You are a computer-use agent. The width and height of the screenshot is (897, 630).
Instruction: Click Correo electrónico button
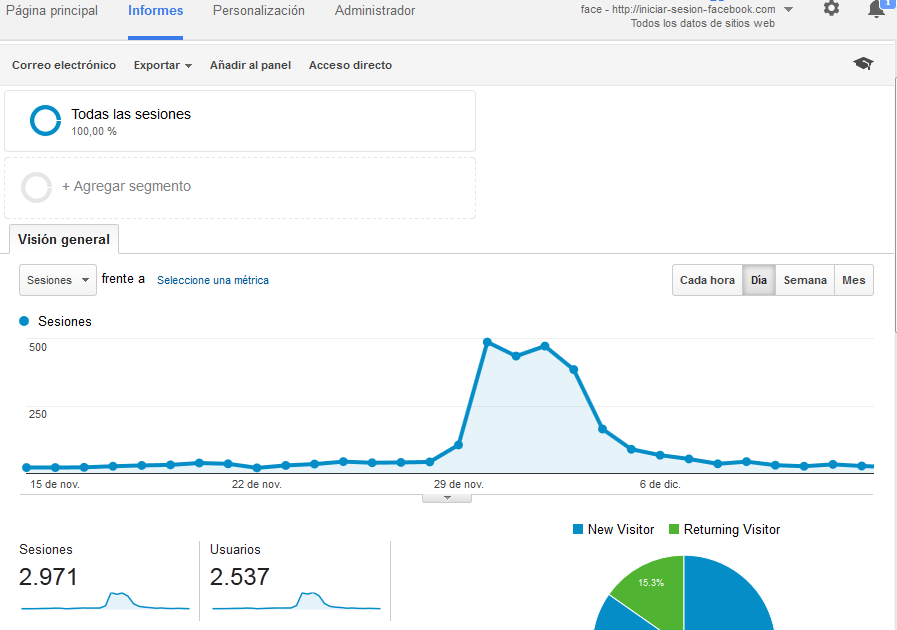[64, 65]
